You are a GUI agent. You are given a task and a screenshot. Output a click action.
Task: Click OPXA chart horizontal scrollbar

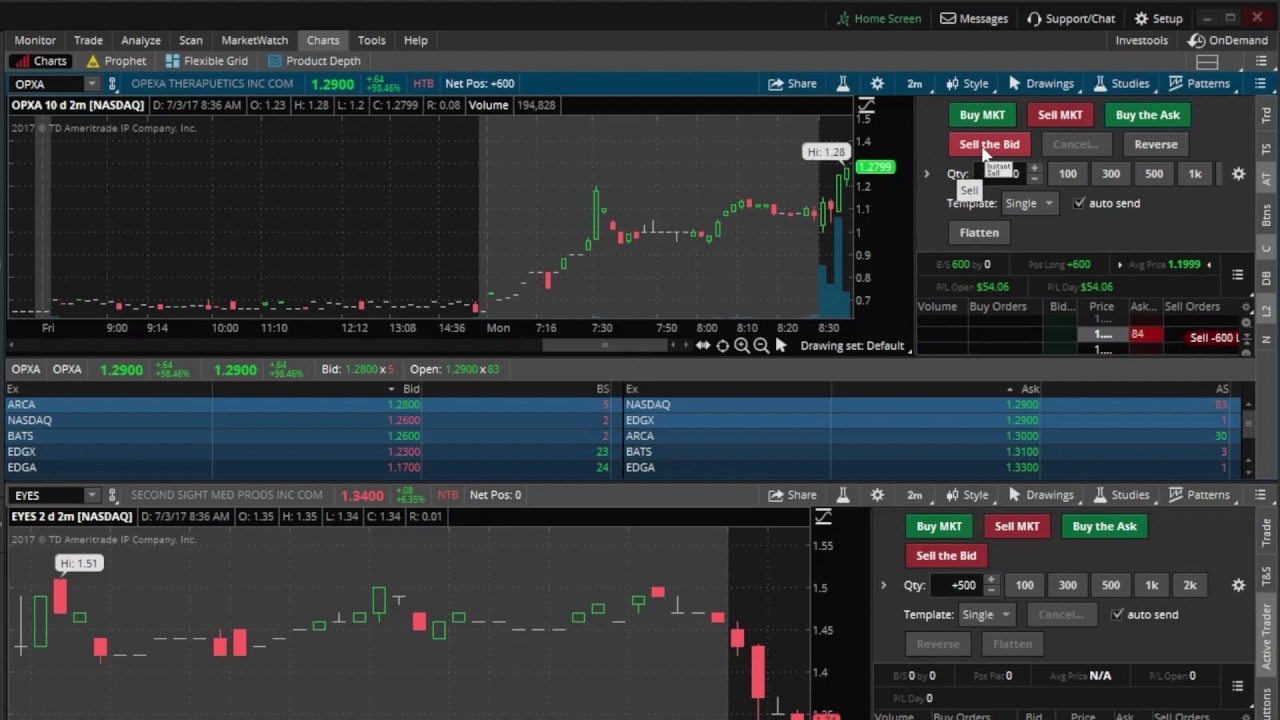pos(603,345)
